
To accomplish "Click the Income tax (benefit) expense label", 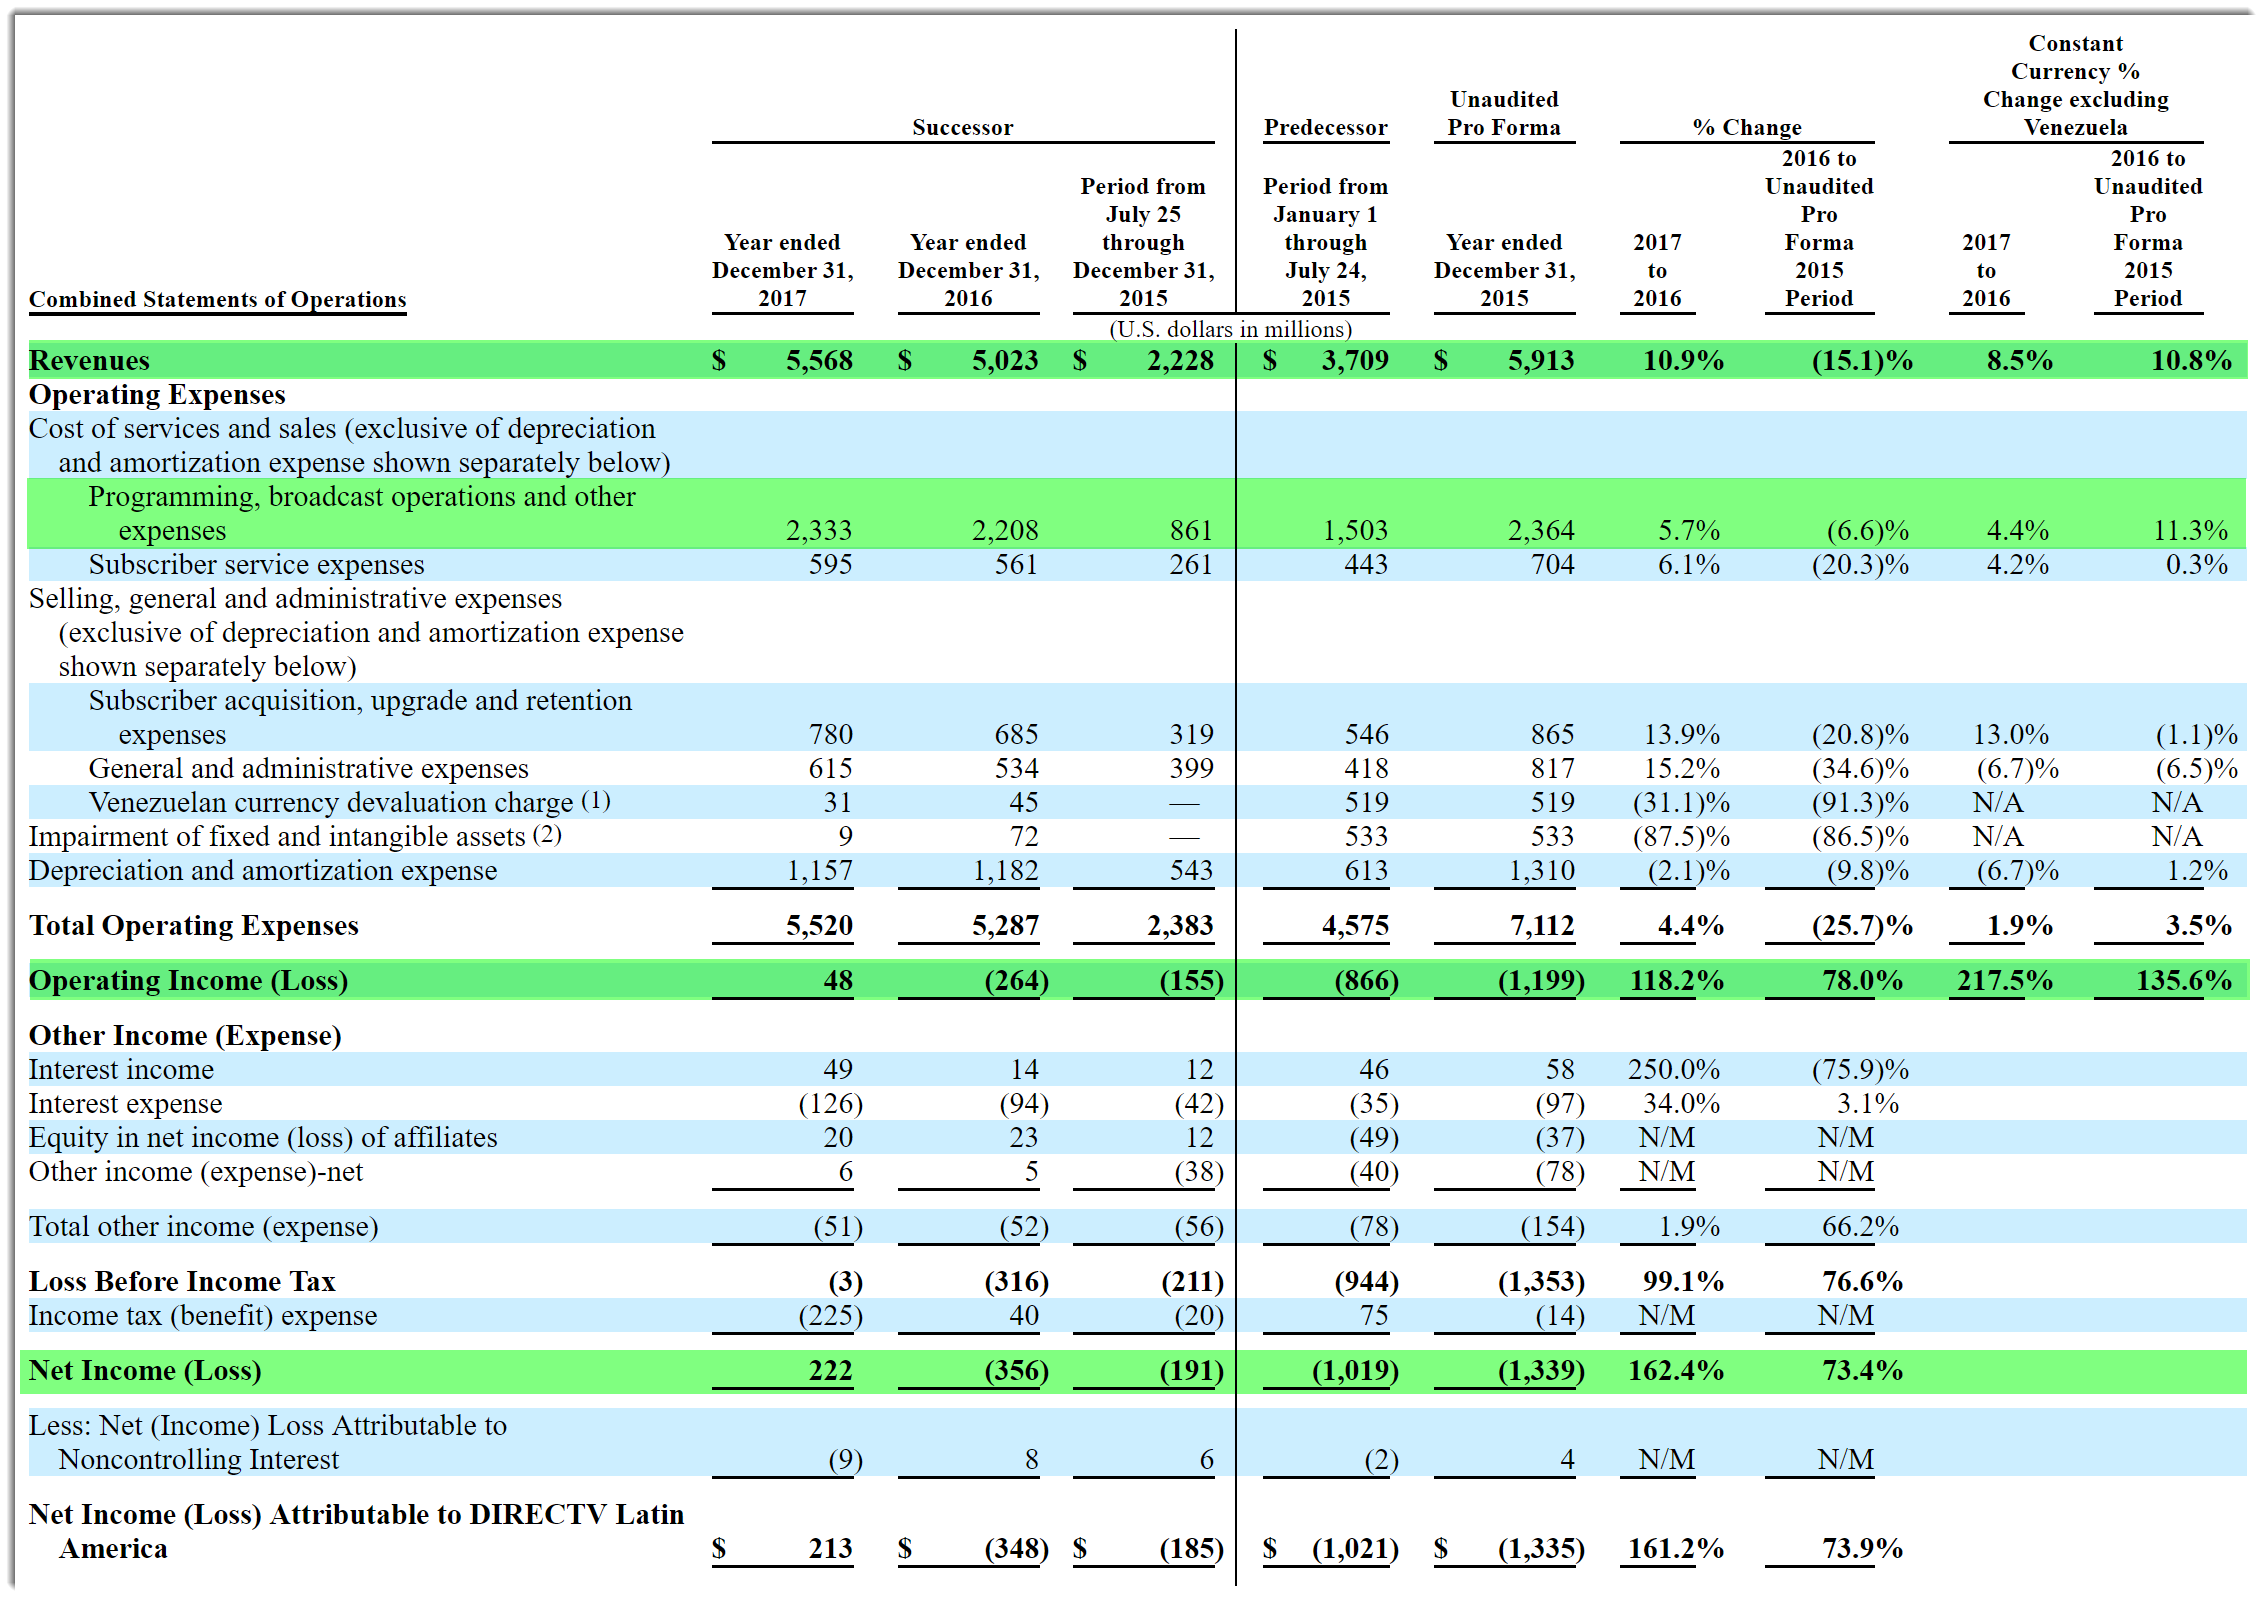I will tap(203, 1316).
